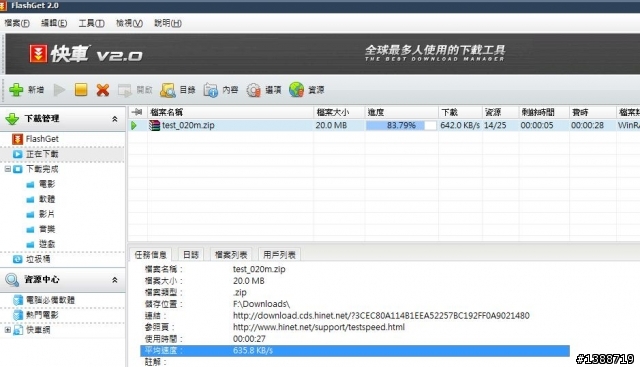Click the magnifier Resource Center icon

12,280
